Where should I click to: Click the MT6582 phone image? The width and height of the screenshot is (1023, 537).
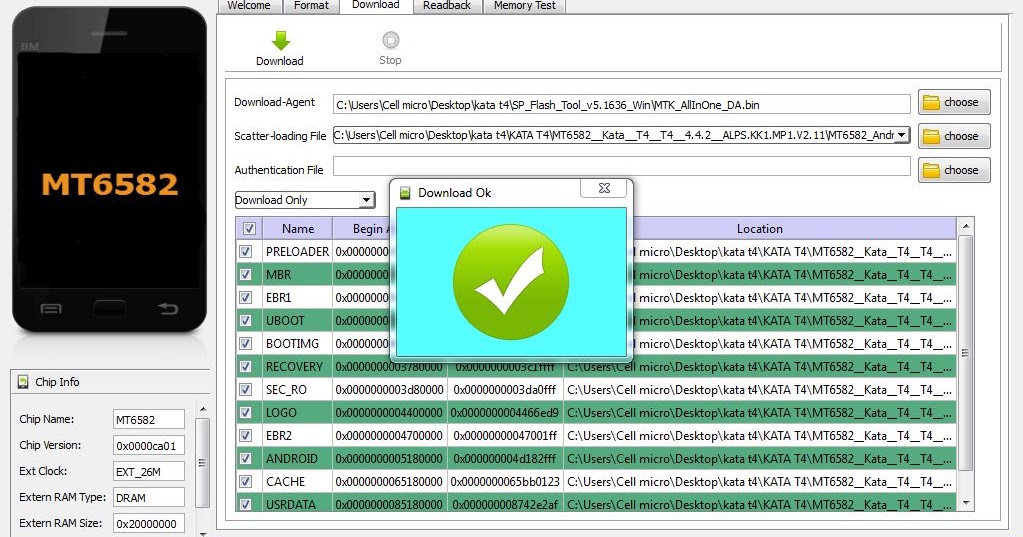click(x=110, y=170)
